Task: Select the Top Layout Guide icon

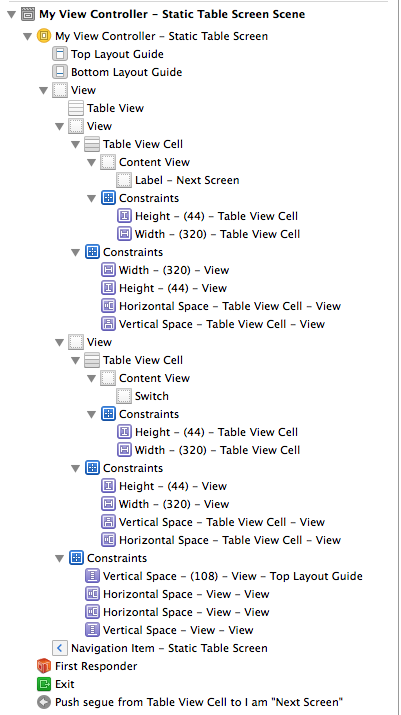Action: pyautogui.click(x=60, y=54)
